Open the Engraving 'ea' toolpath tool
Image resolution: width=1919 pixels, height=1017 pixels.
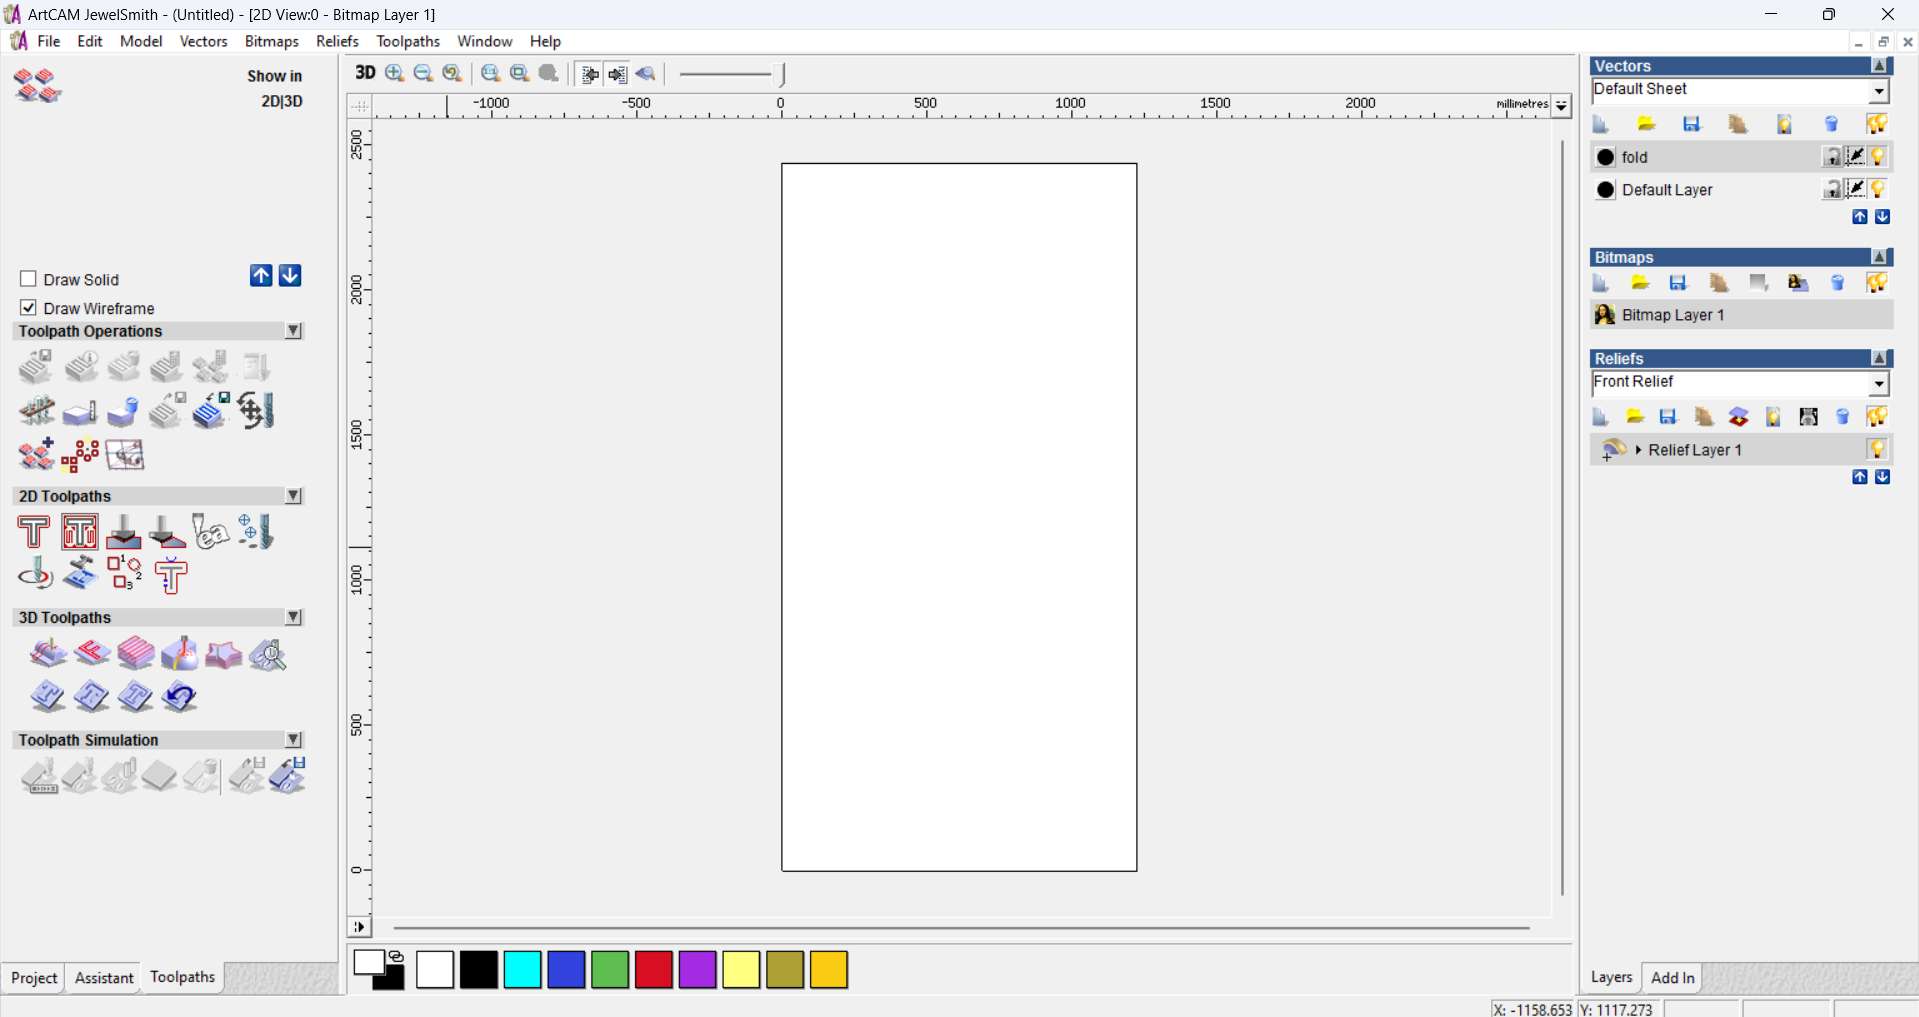tap(211, 532)
